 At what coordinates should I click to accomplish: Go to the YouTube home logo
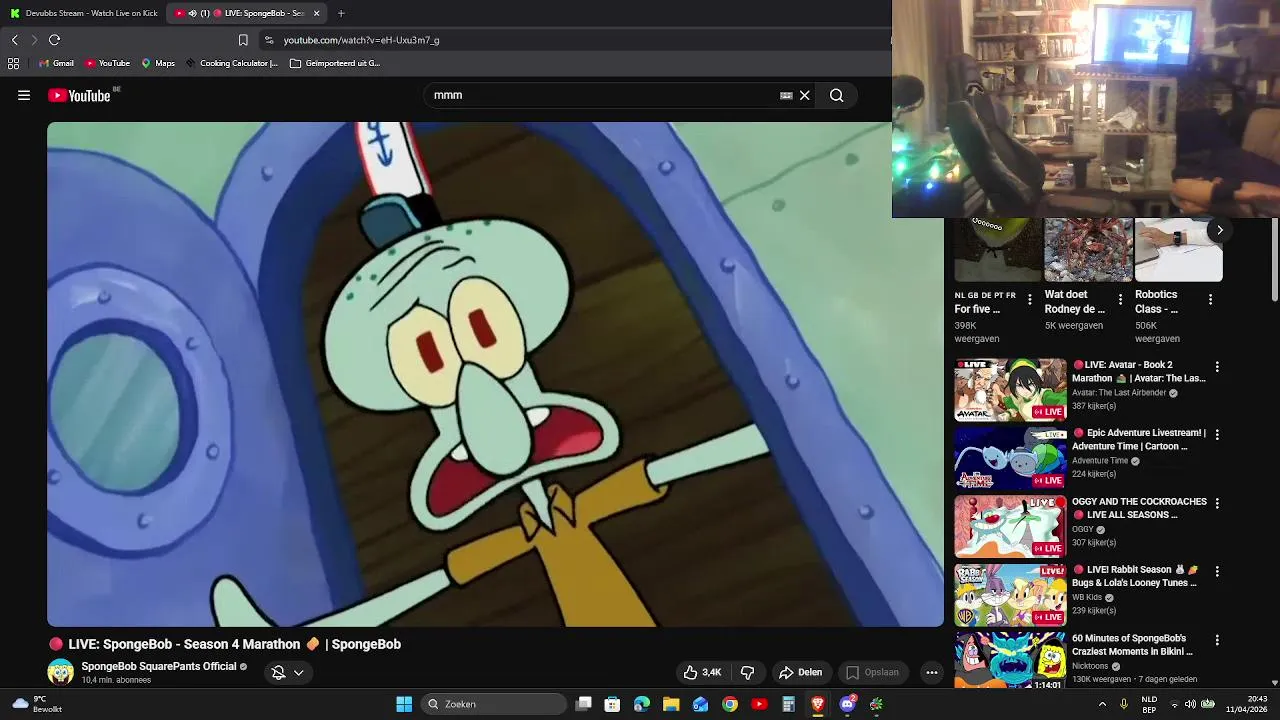[x=79, y=96]
